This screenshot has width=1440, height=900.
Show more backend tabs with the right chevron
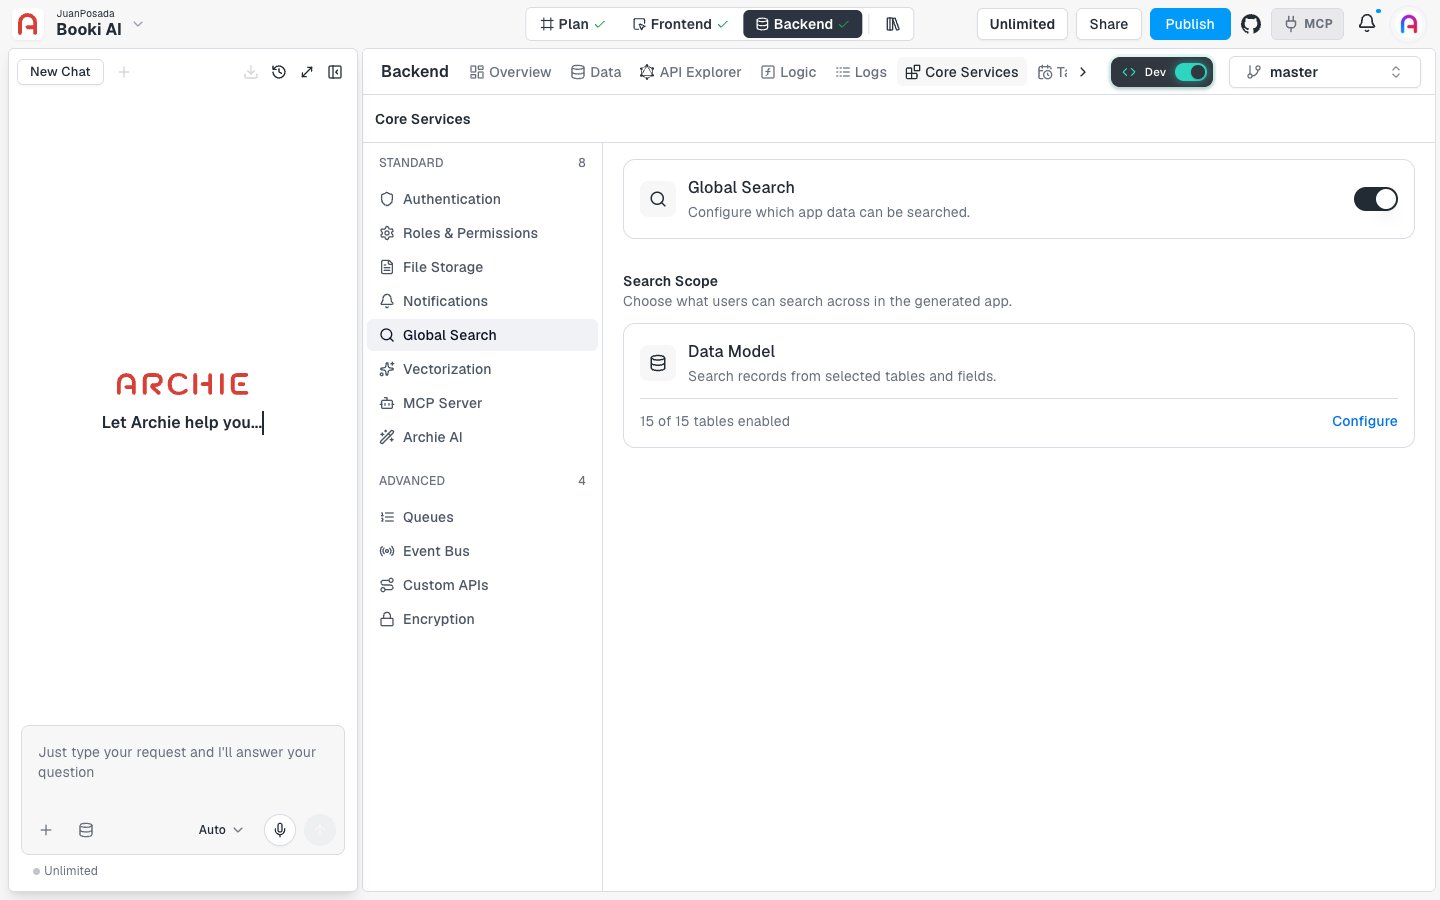click(x=1083, y=72)
